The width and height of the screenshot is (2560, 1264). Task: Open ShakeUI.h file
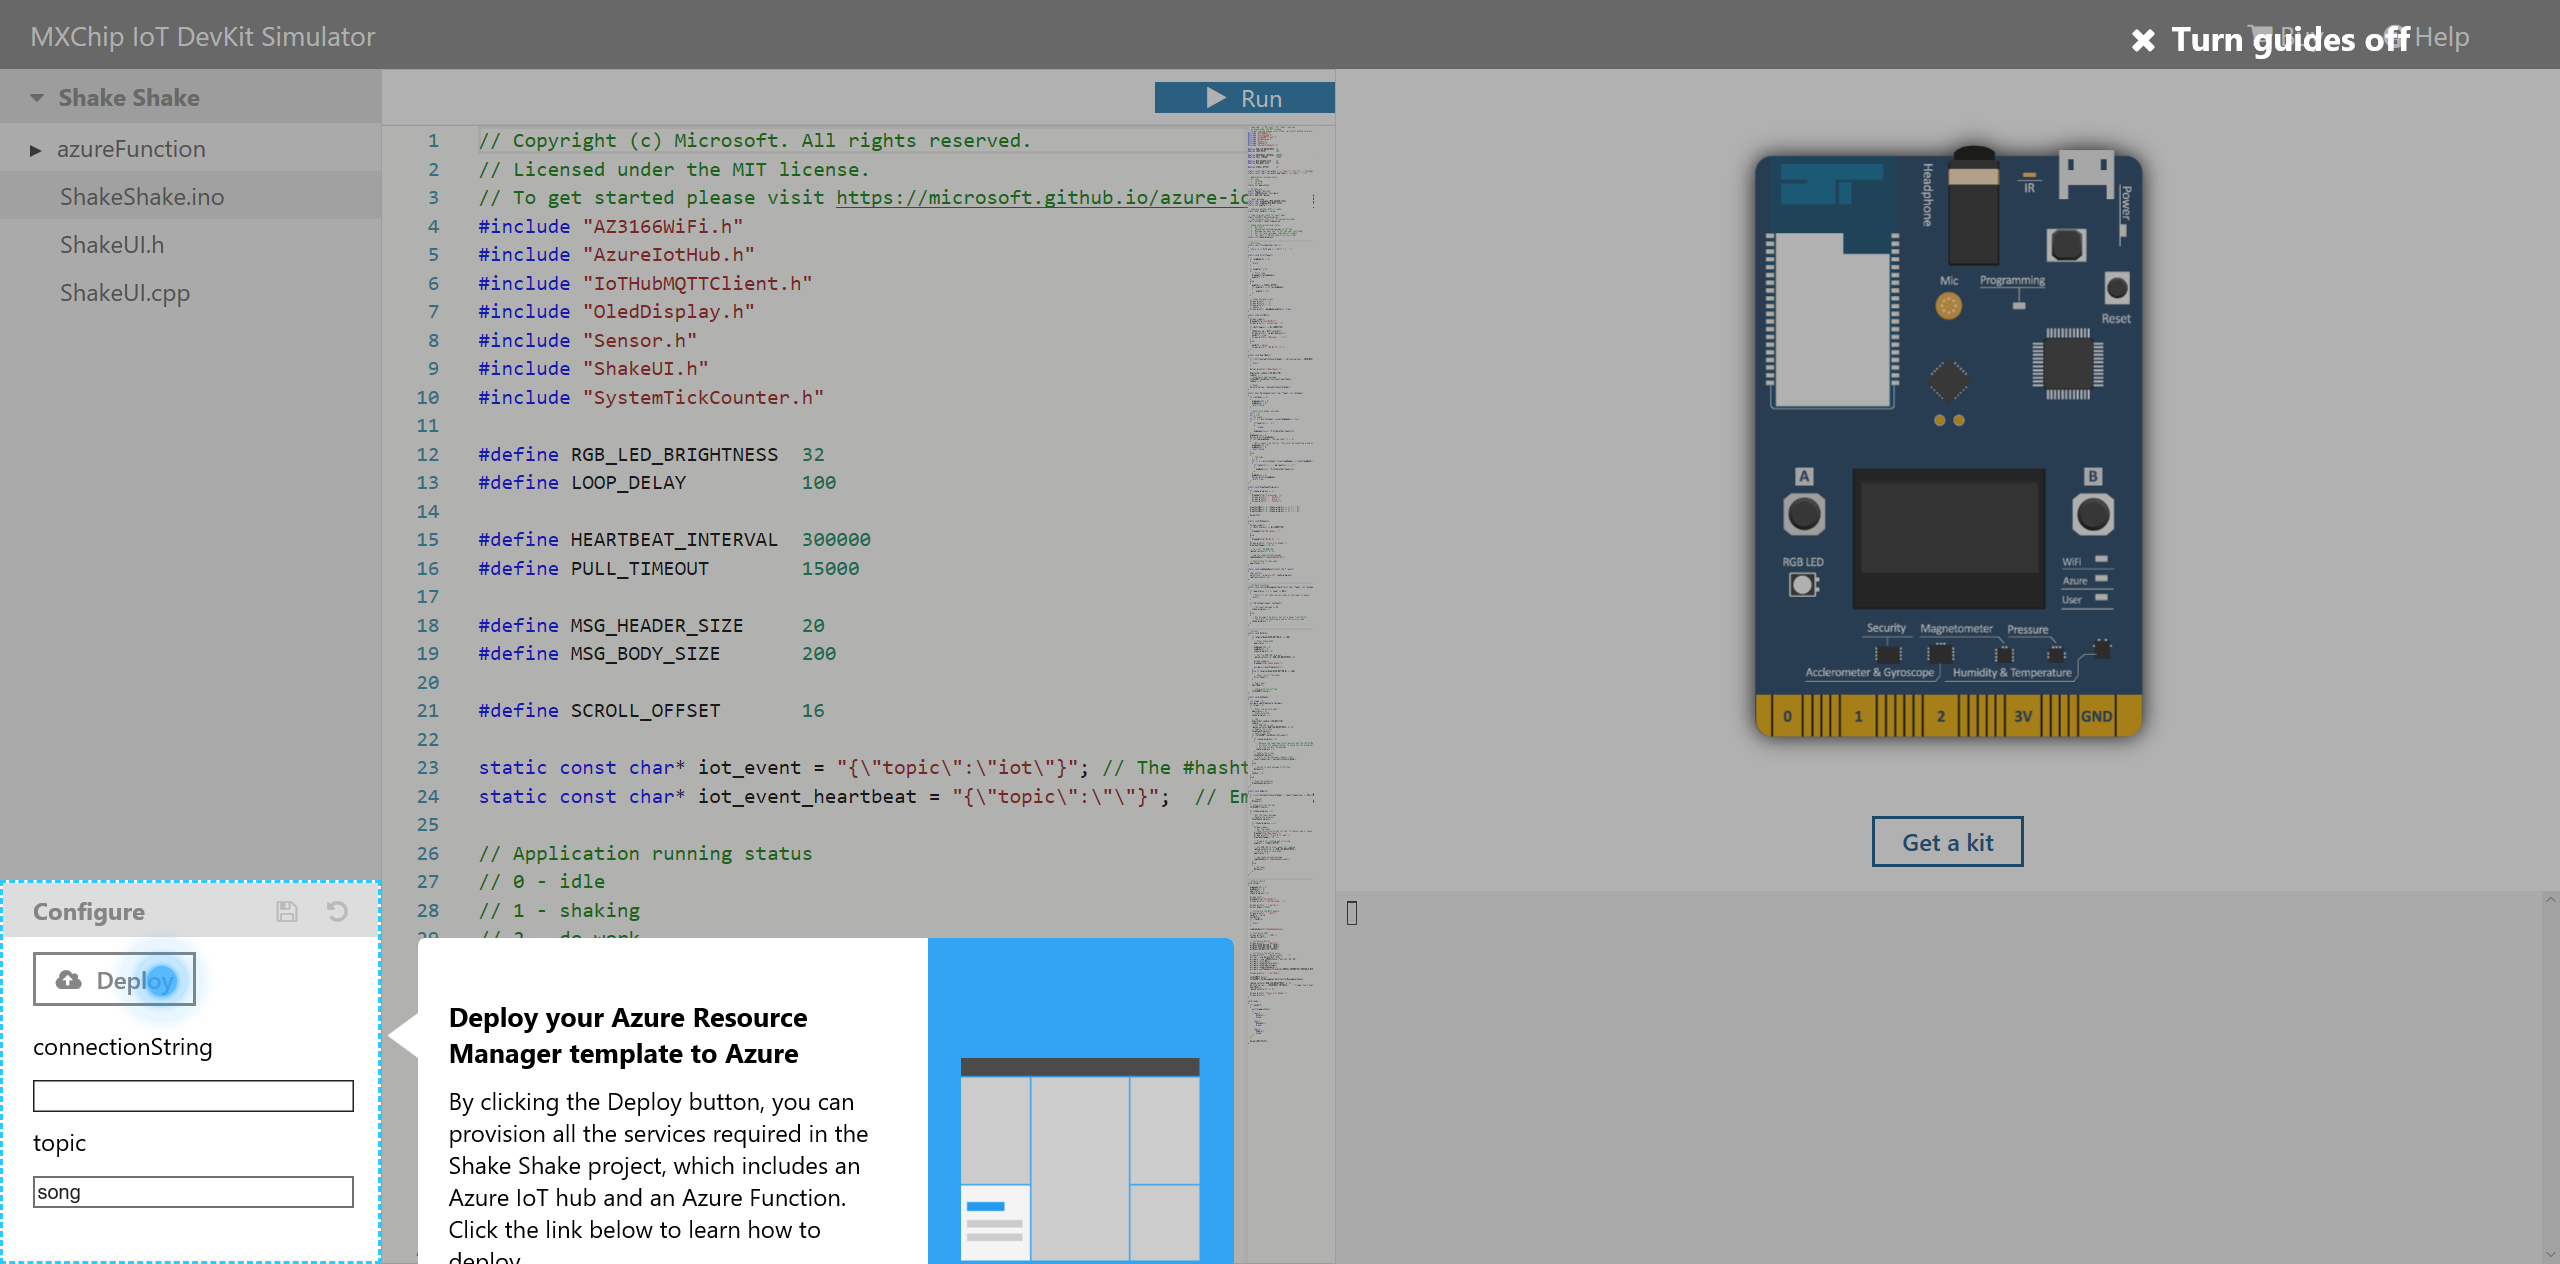(x=112, y=245)
